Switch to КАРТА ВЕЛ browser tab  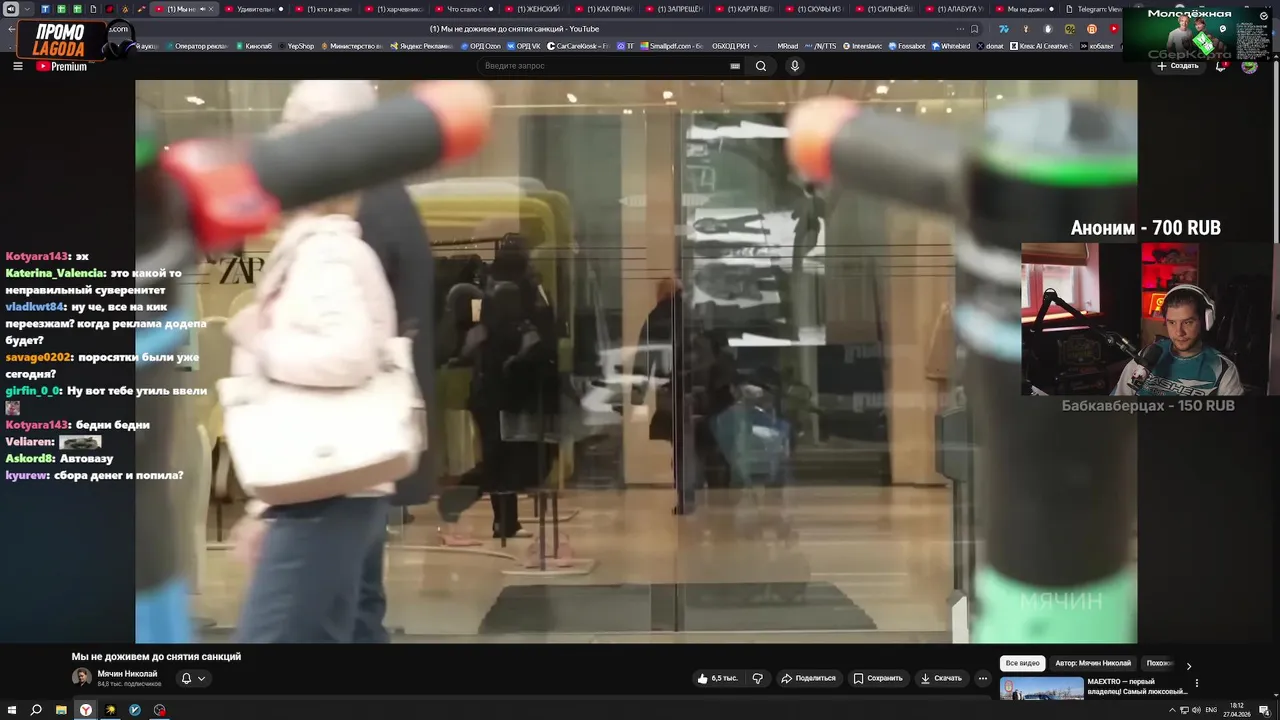pyautogui.click(x=743, y=9)
